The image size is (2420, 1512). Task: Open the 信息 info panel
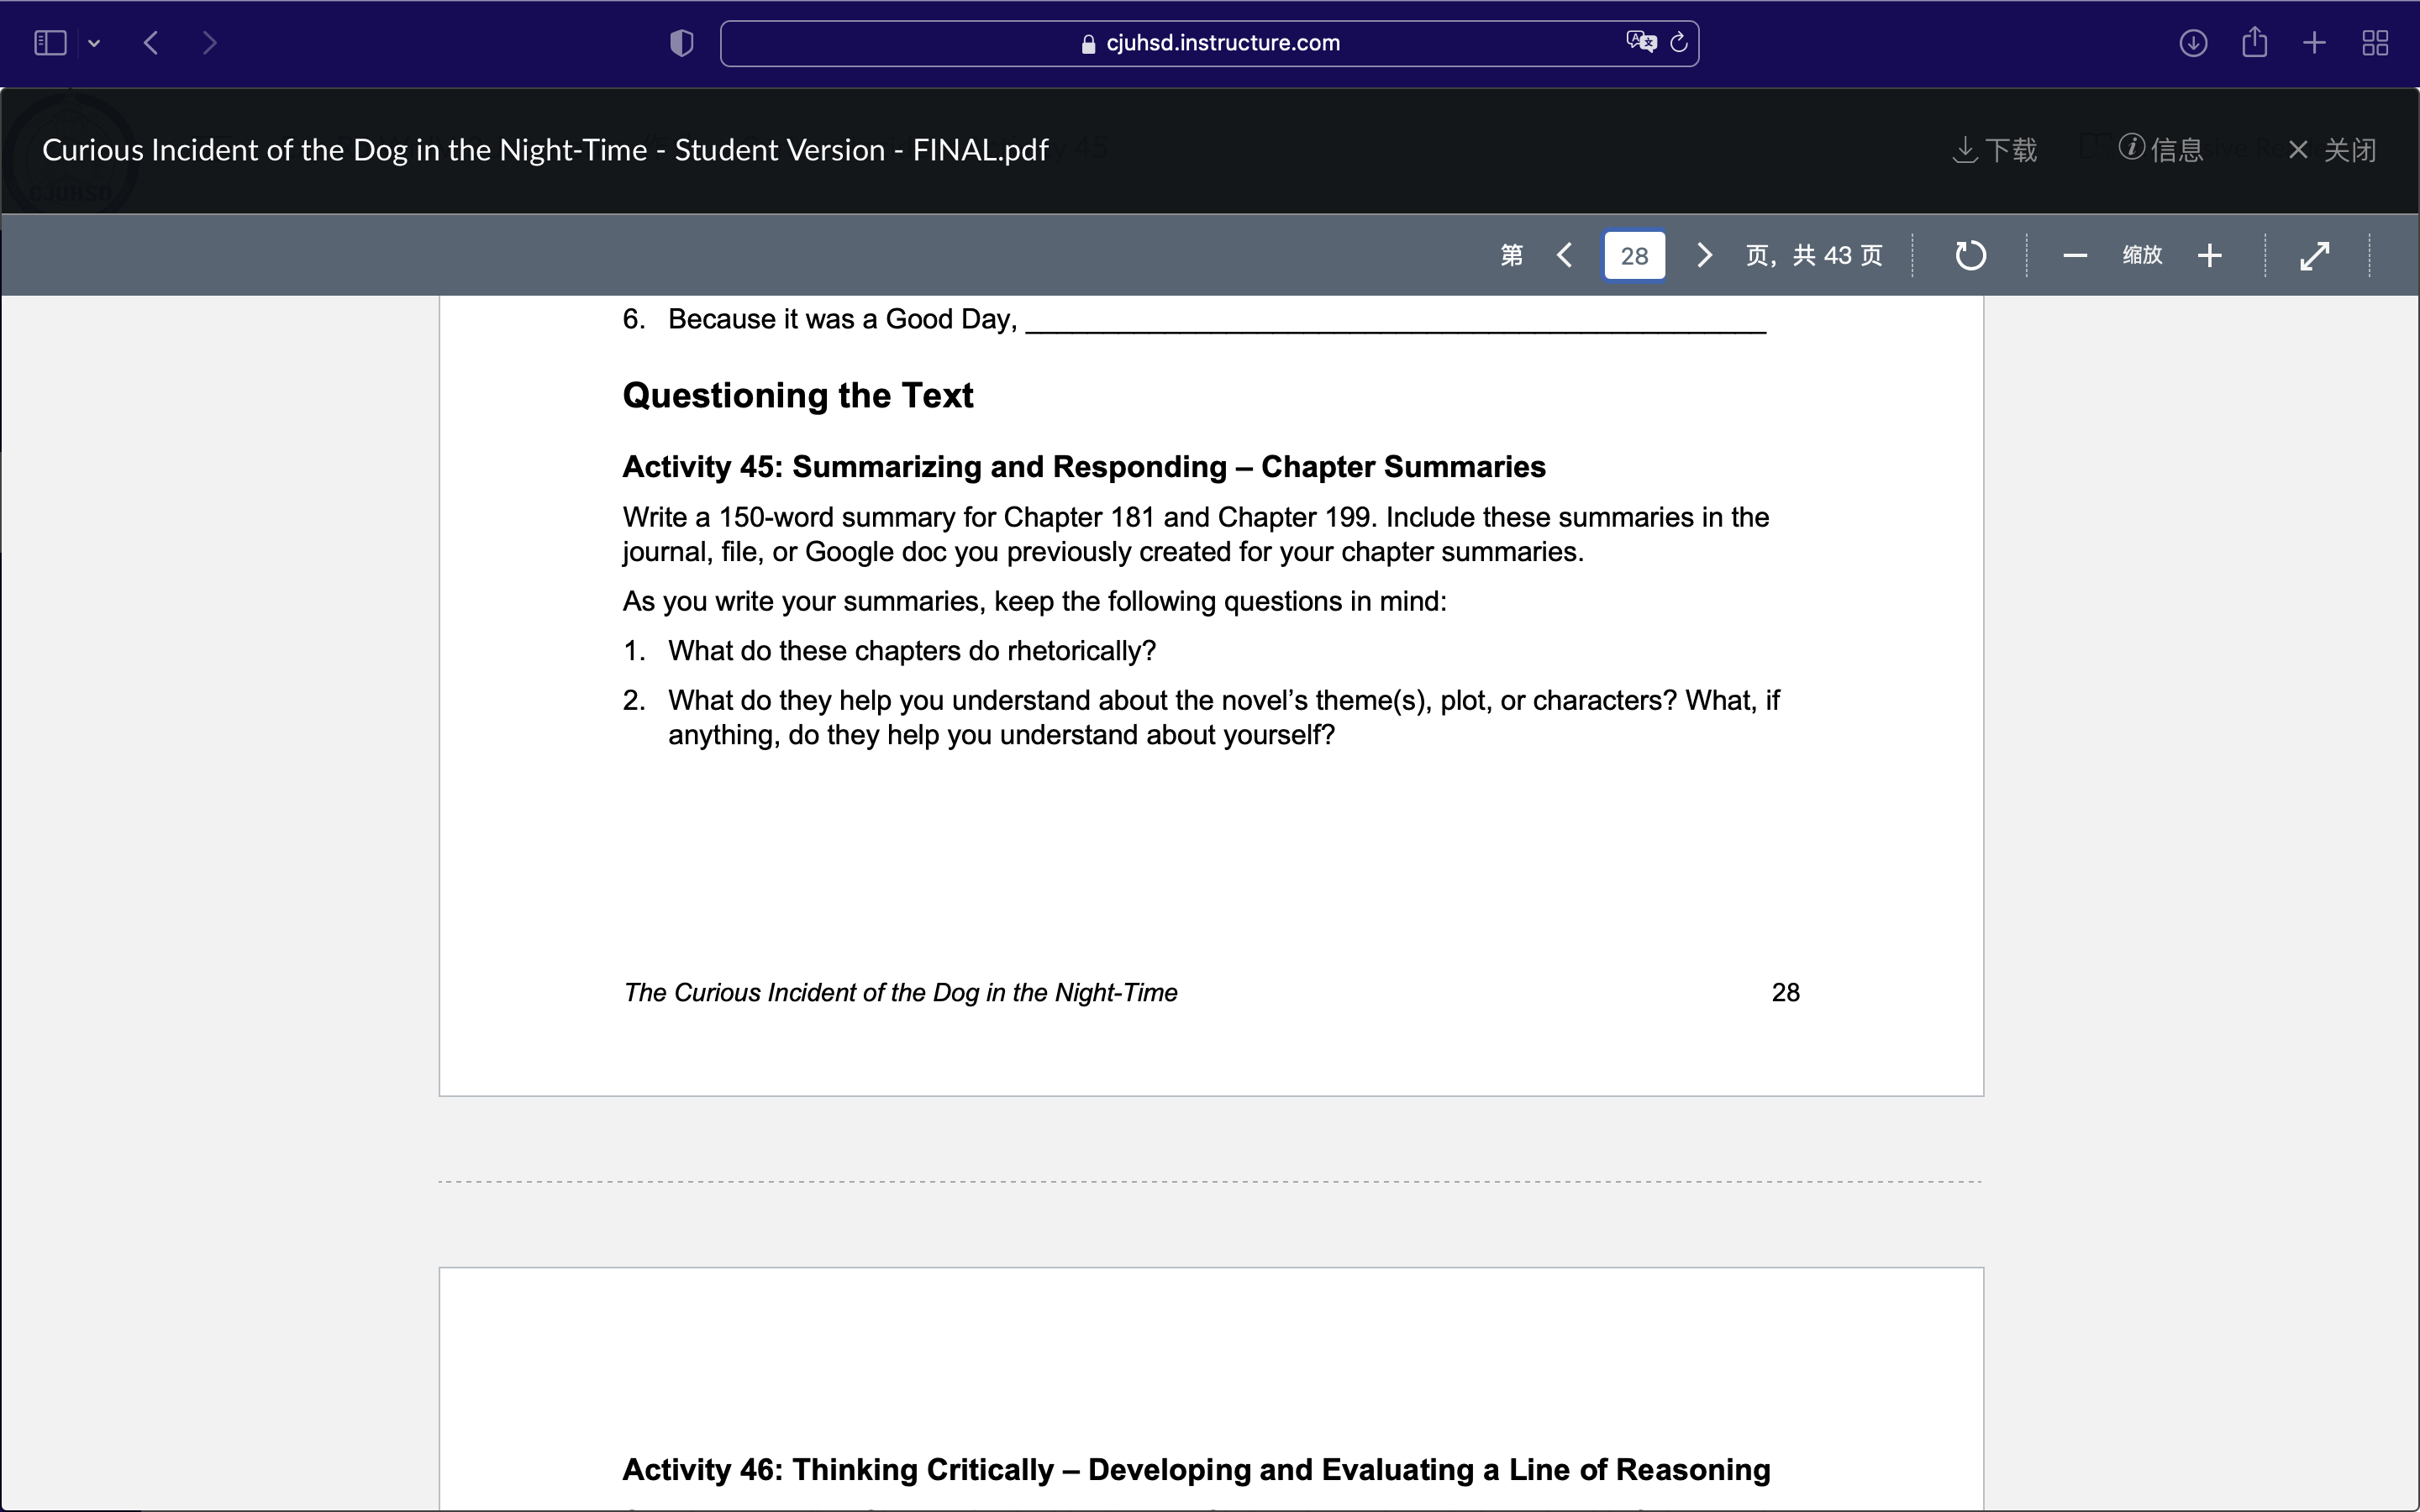[x=2161, y=150]
